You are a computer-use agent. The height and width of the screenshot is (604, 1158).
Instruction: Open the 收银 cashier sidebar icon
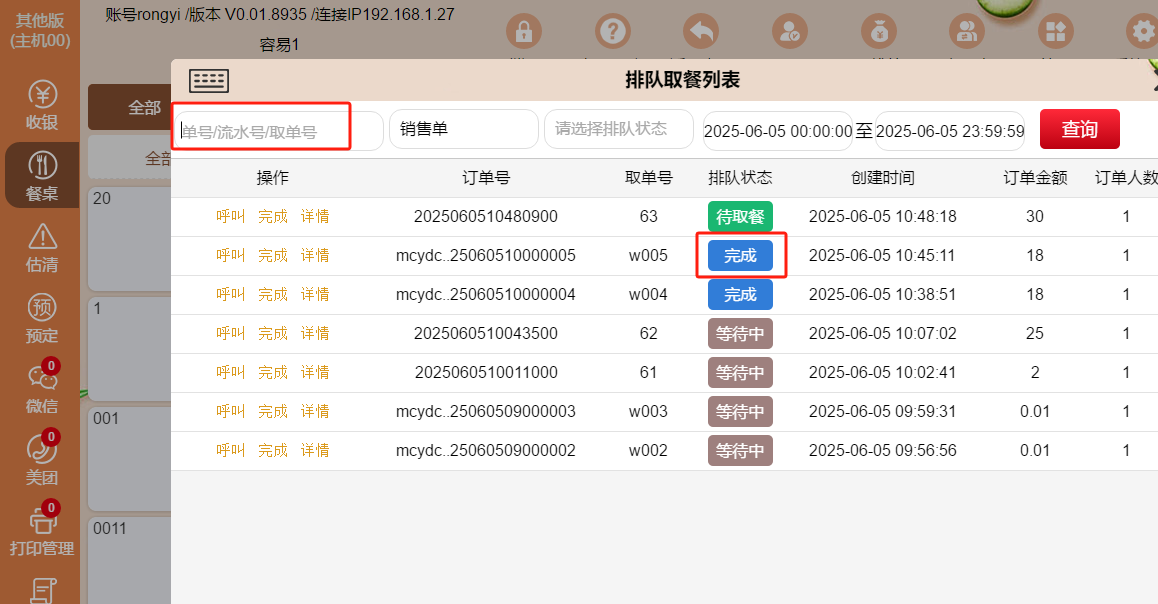42,104
